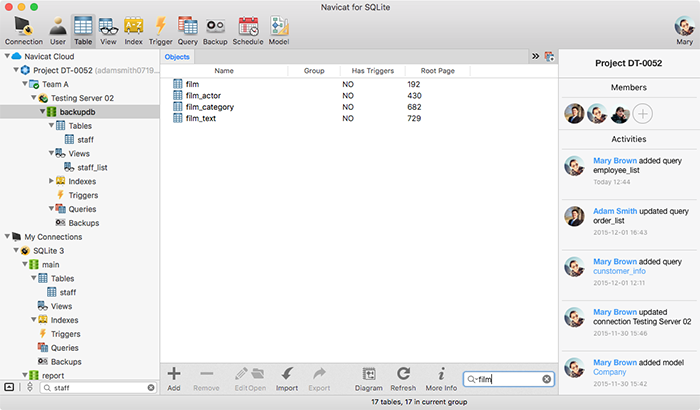Switch to View objects in toolbar

(108, 30)
